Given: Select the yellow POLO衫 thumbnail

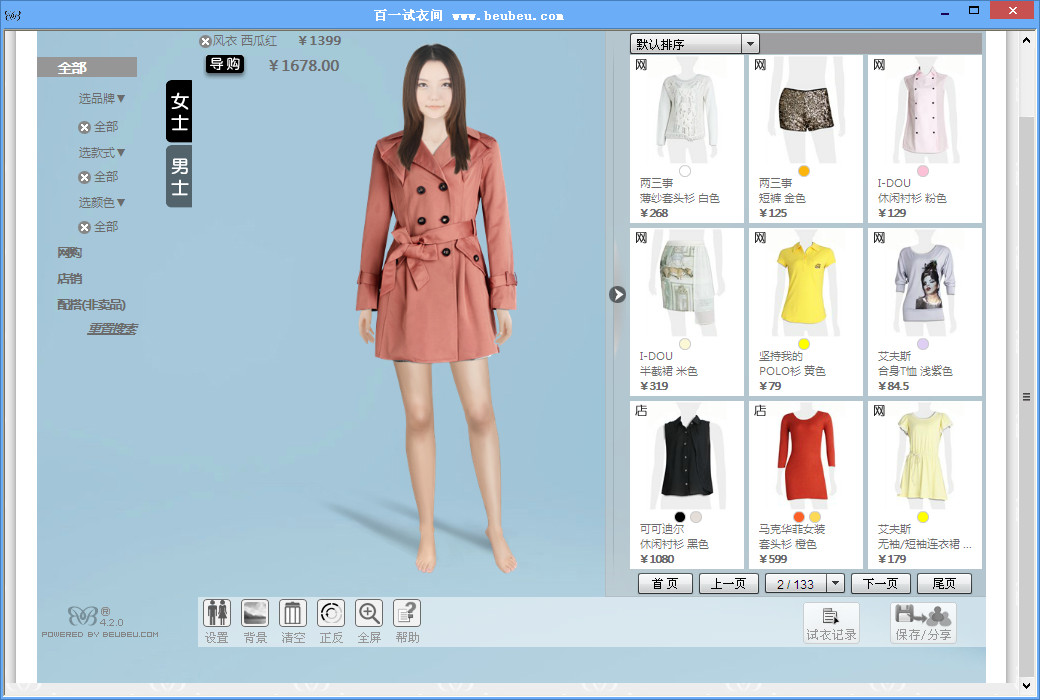Looking at the screenshot, I should [805, 284].
